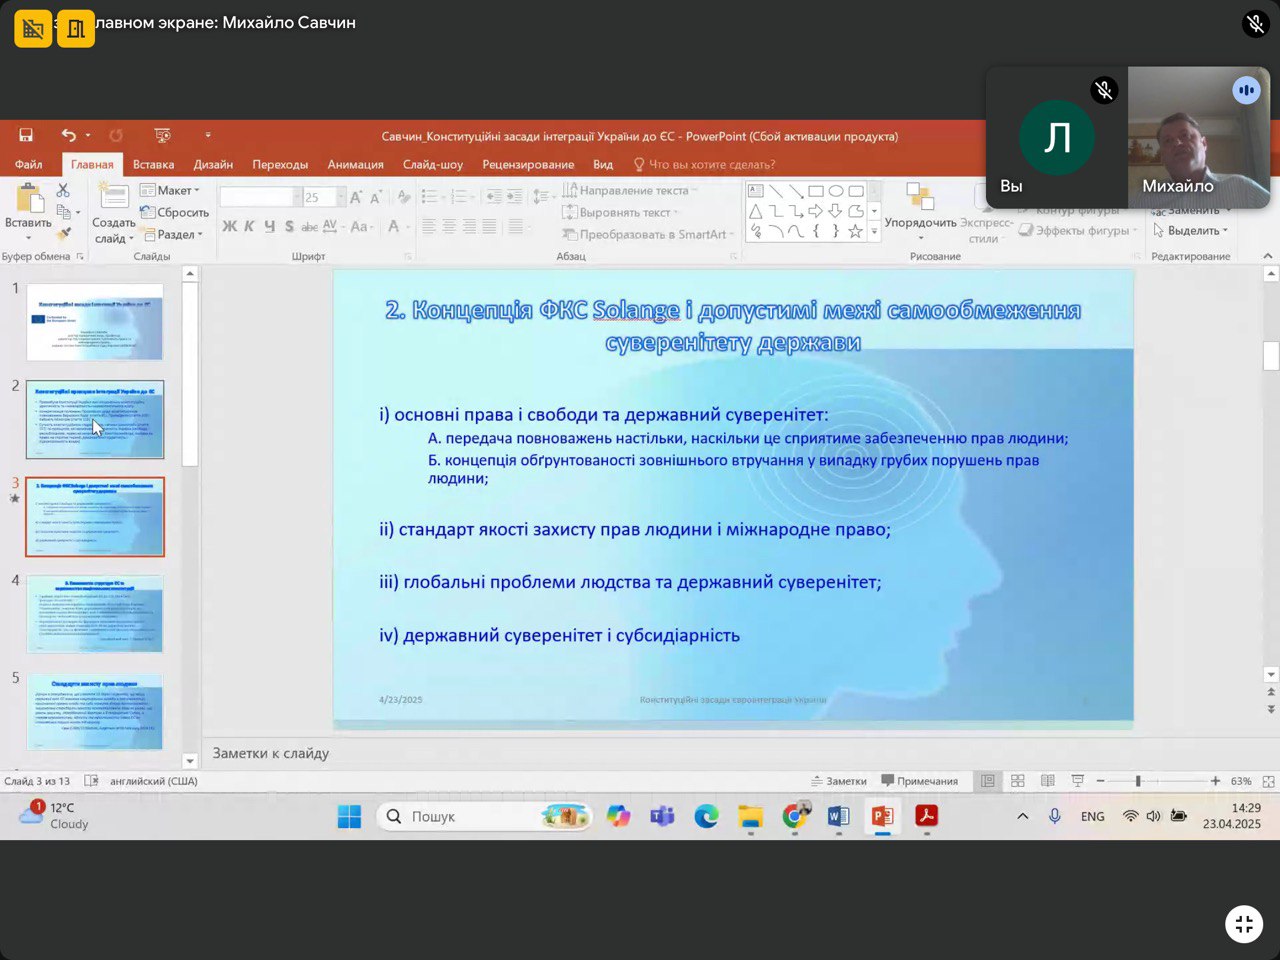1280x960 pixels.
Task: Toggle Italic formatting (К)
Action: tap(249, 227)
